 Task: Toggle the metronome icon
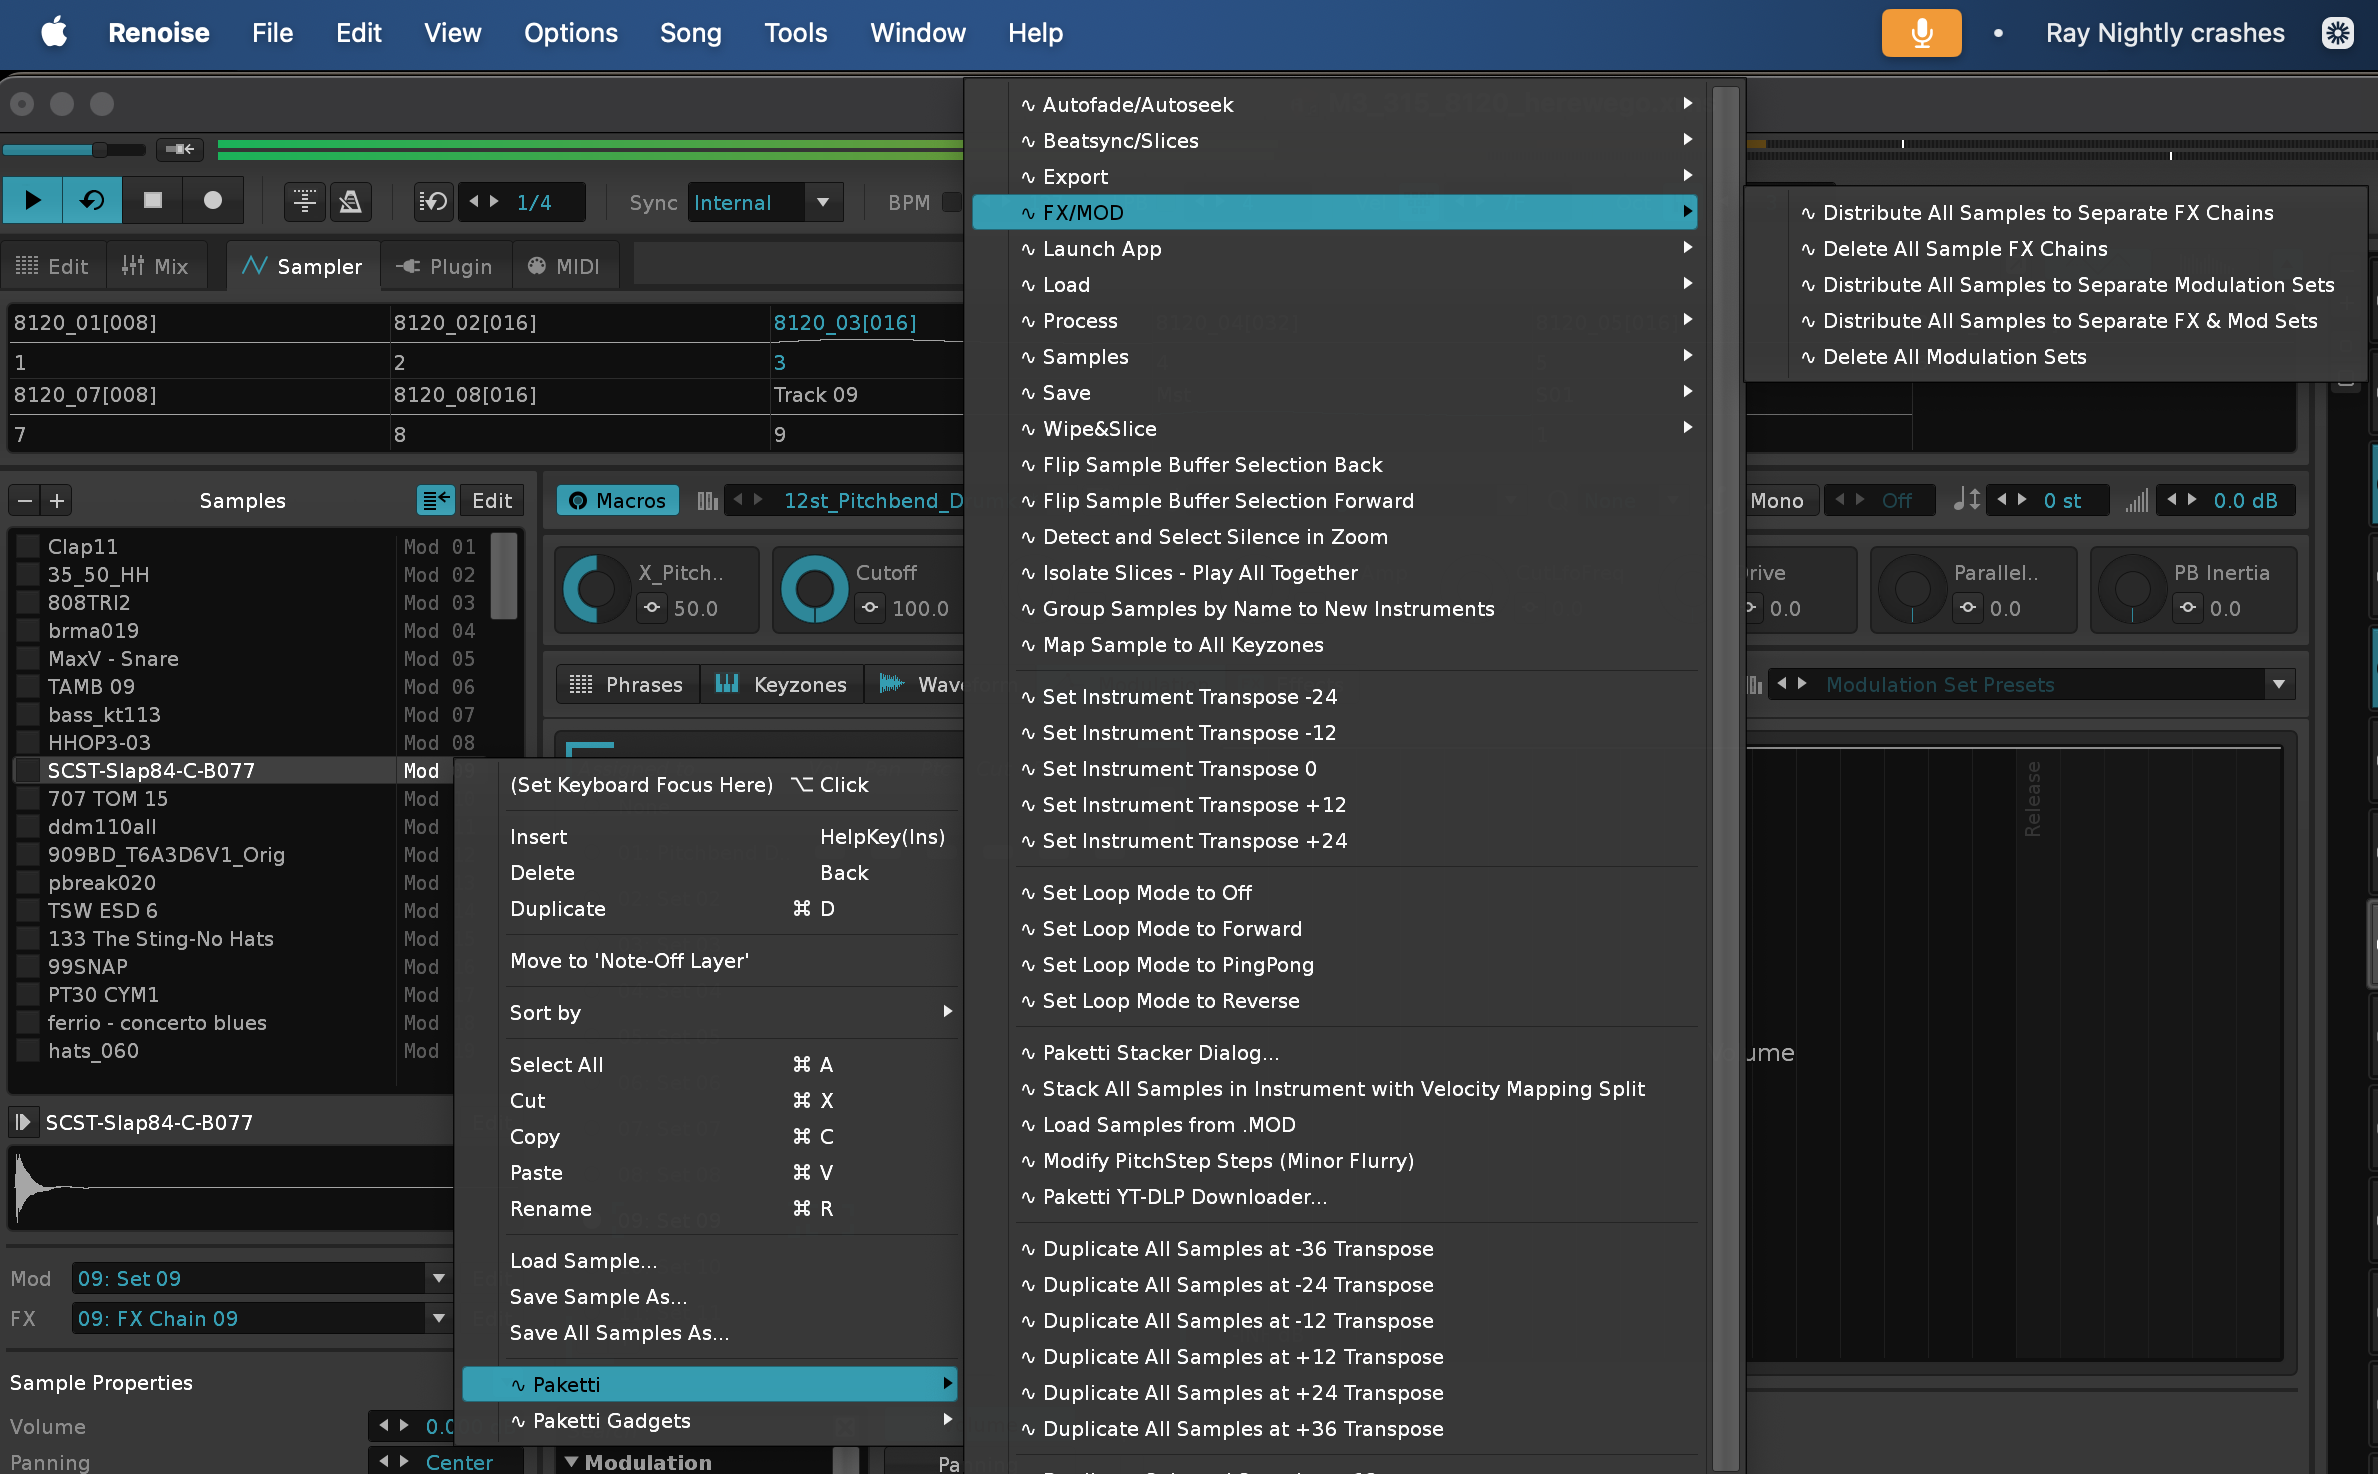(350, 202)
